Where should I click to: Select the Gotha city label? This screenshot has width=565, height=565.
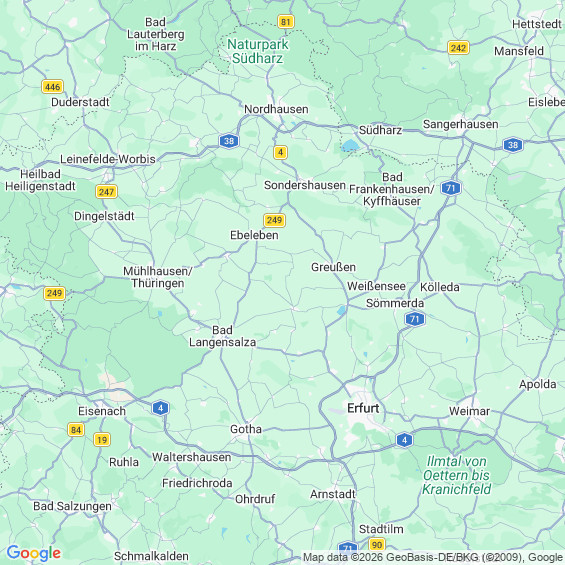pos(246,429)
